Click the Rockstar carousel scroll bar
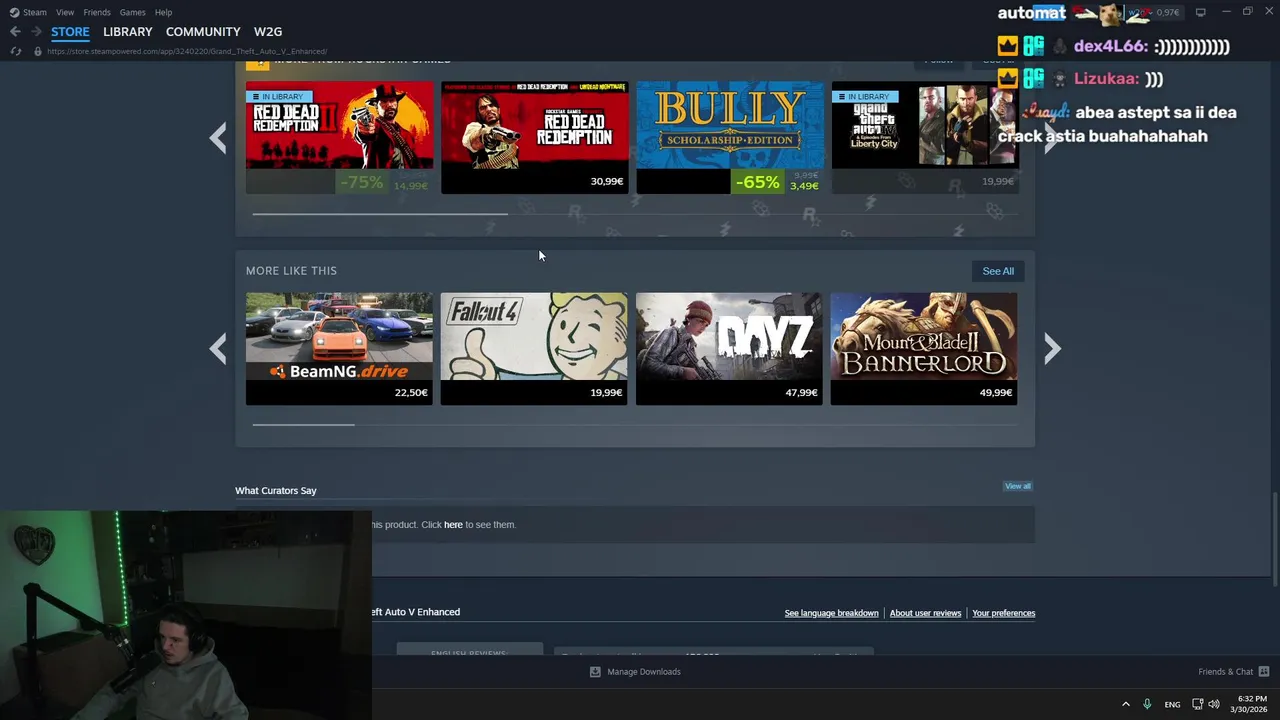The height and width of the screenshot is (720, 1280). (x=380, y=214)
